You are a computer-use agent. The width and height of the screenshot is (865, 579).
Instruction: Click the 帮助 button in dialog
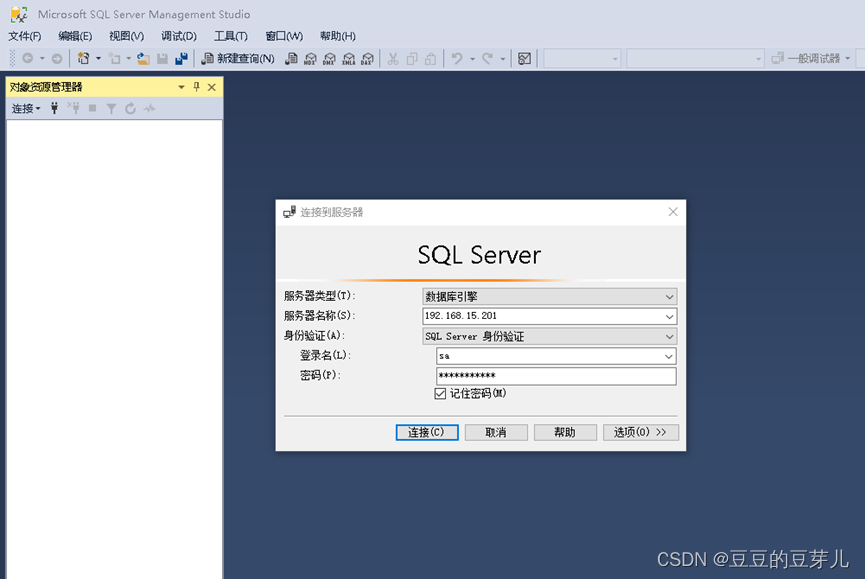coord(565,432)
